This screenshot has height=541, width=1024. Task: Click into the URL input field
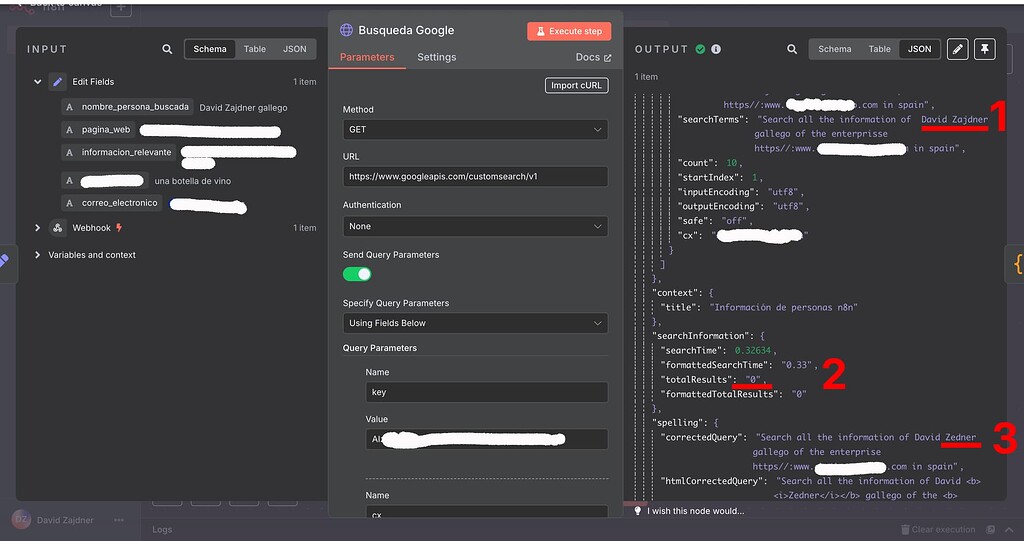click(x=475, y=177)
